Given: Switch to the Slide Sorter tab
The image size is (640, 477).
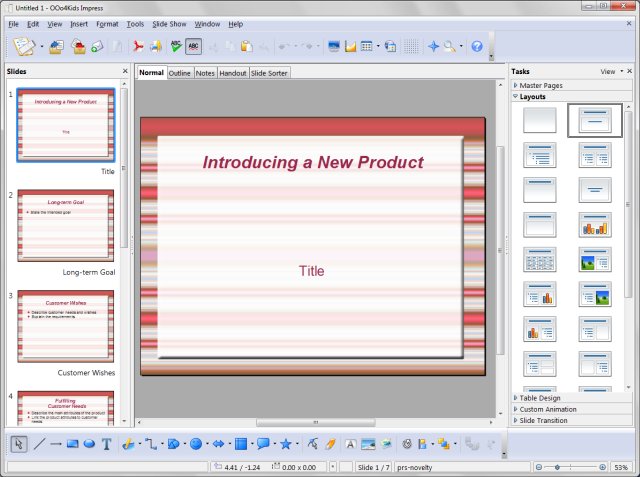Looking at the screenshot, I should pos(270,73).
